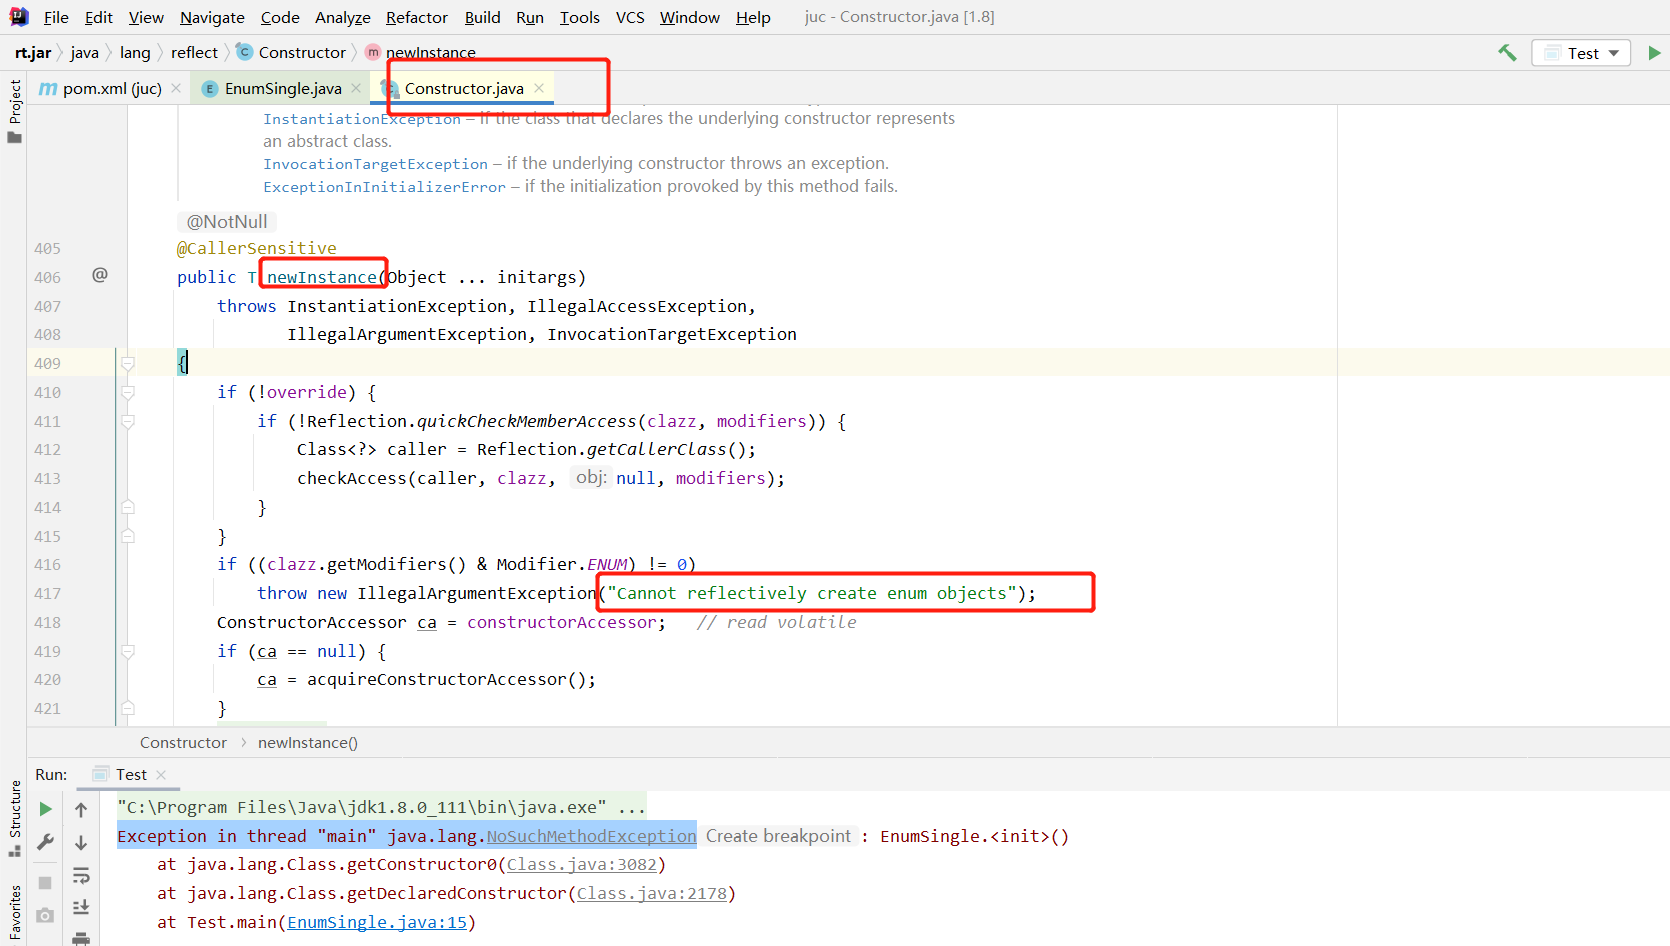
Task: Click the @NotNull annotation hint
Action: (x=227, y=221)
